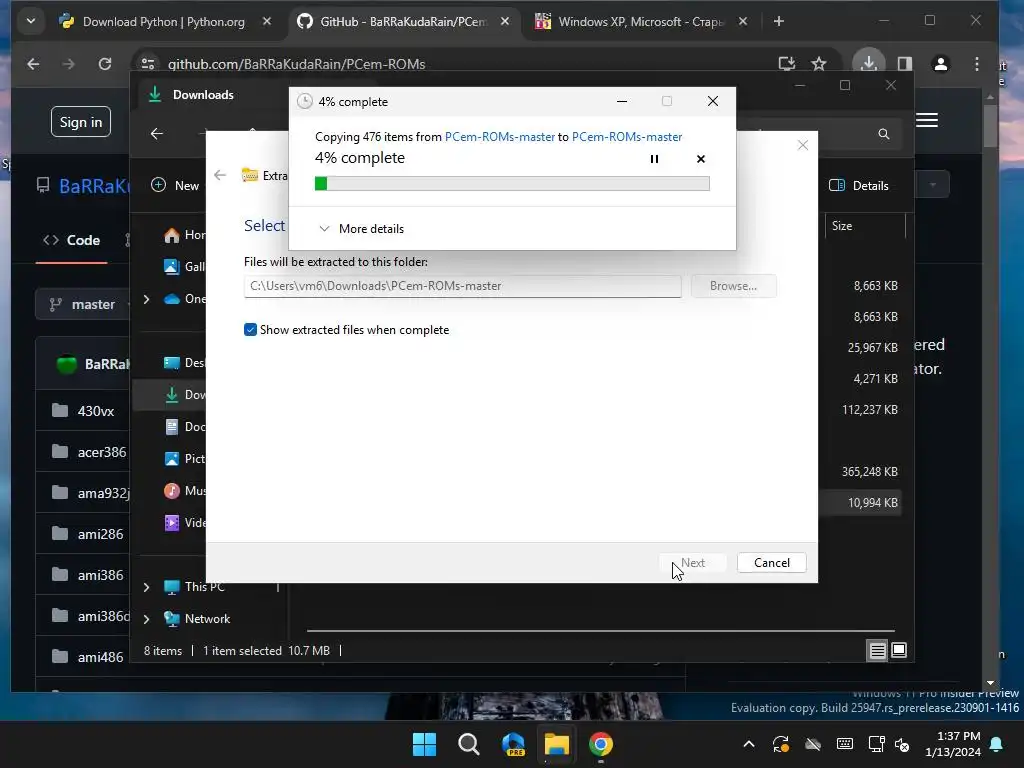This screenshot has width=1024, height=768.
Task: Open the notifications bell
Action: [997, 744]
